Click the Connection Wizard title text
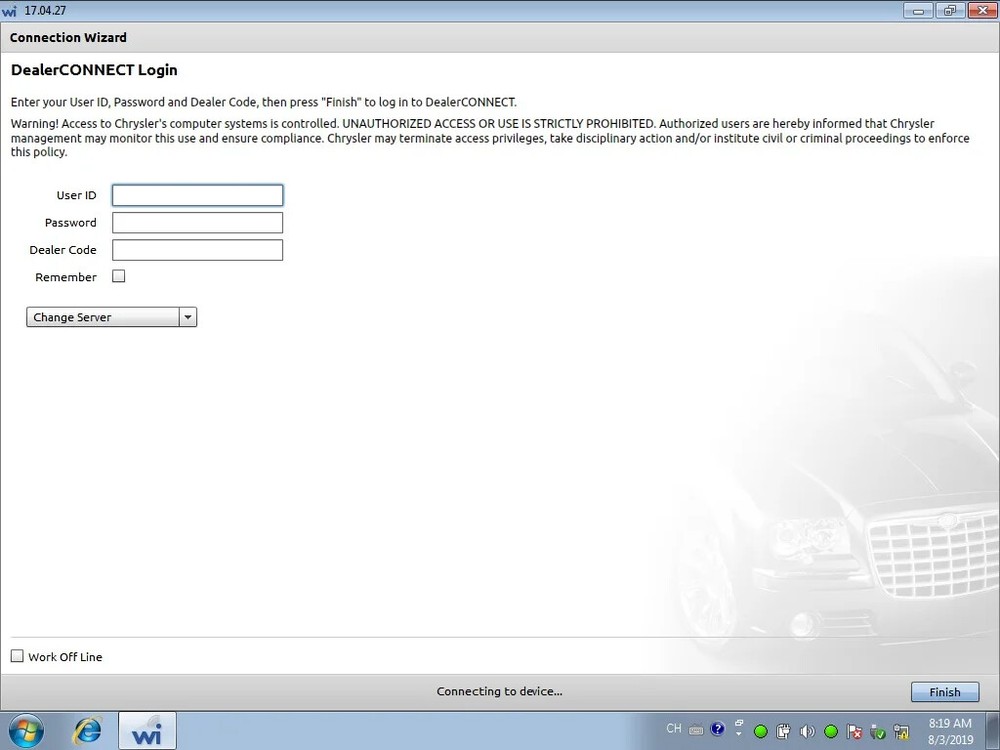1000x750 pixels. 68,38
